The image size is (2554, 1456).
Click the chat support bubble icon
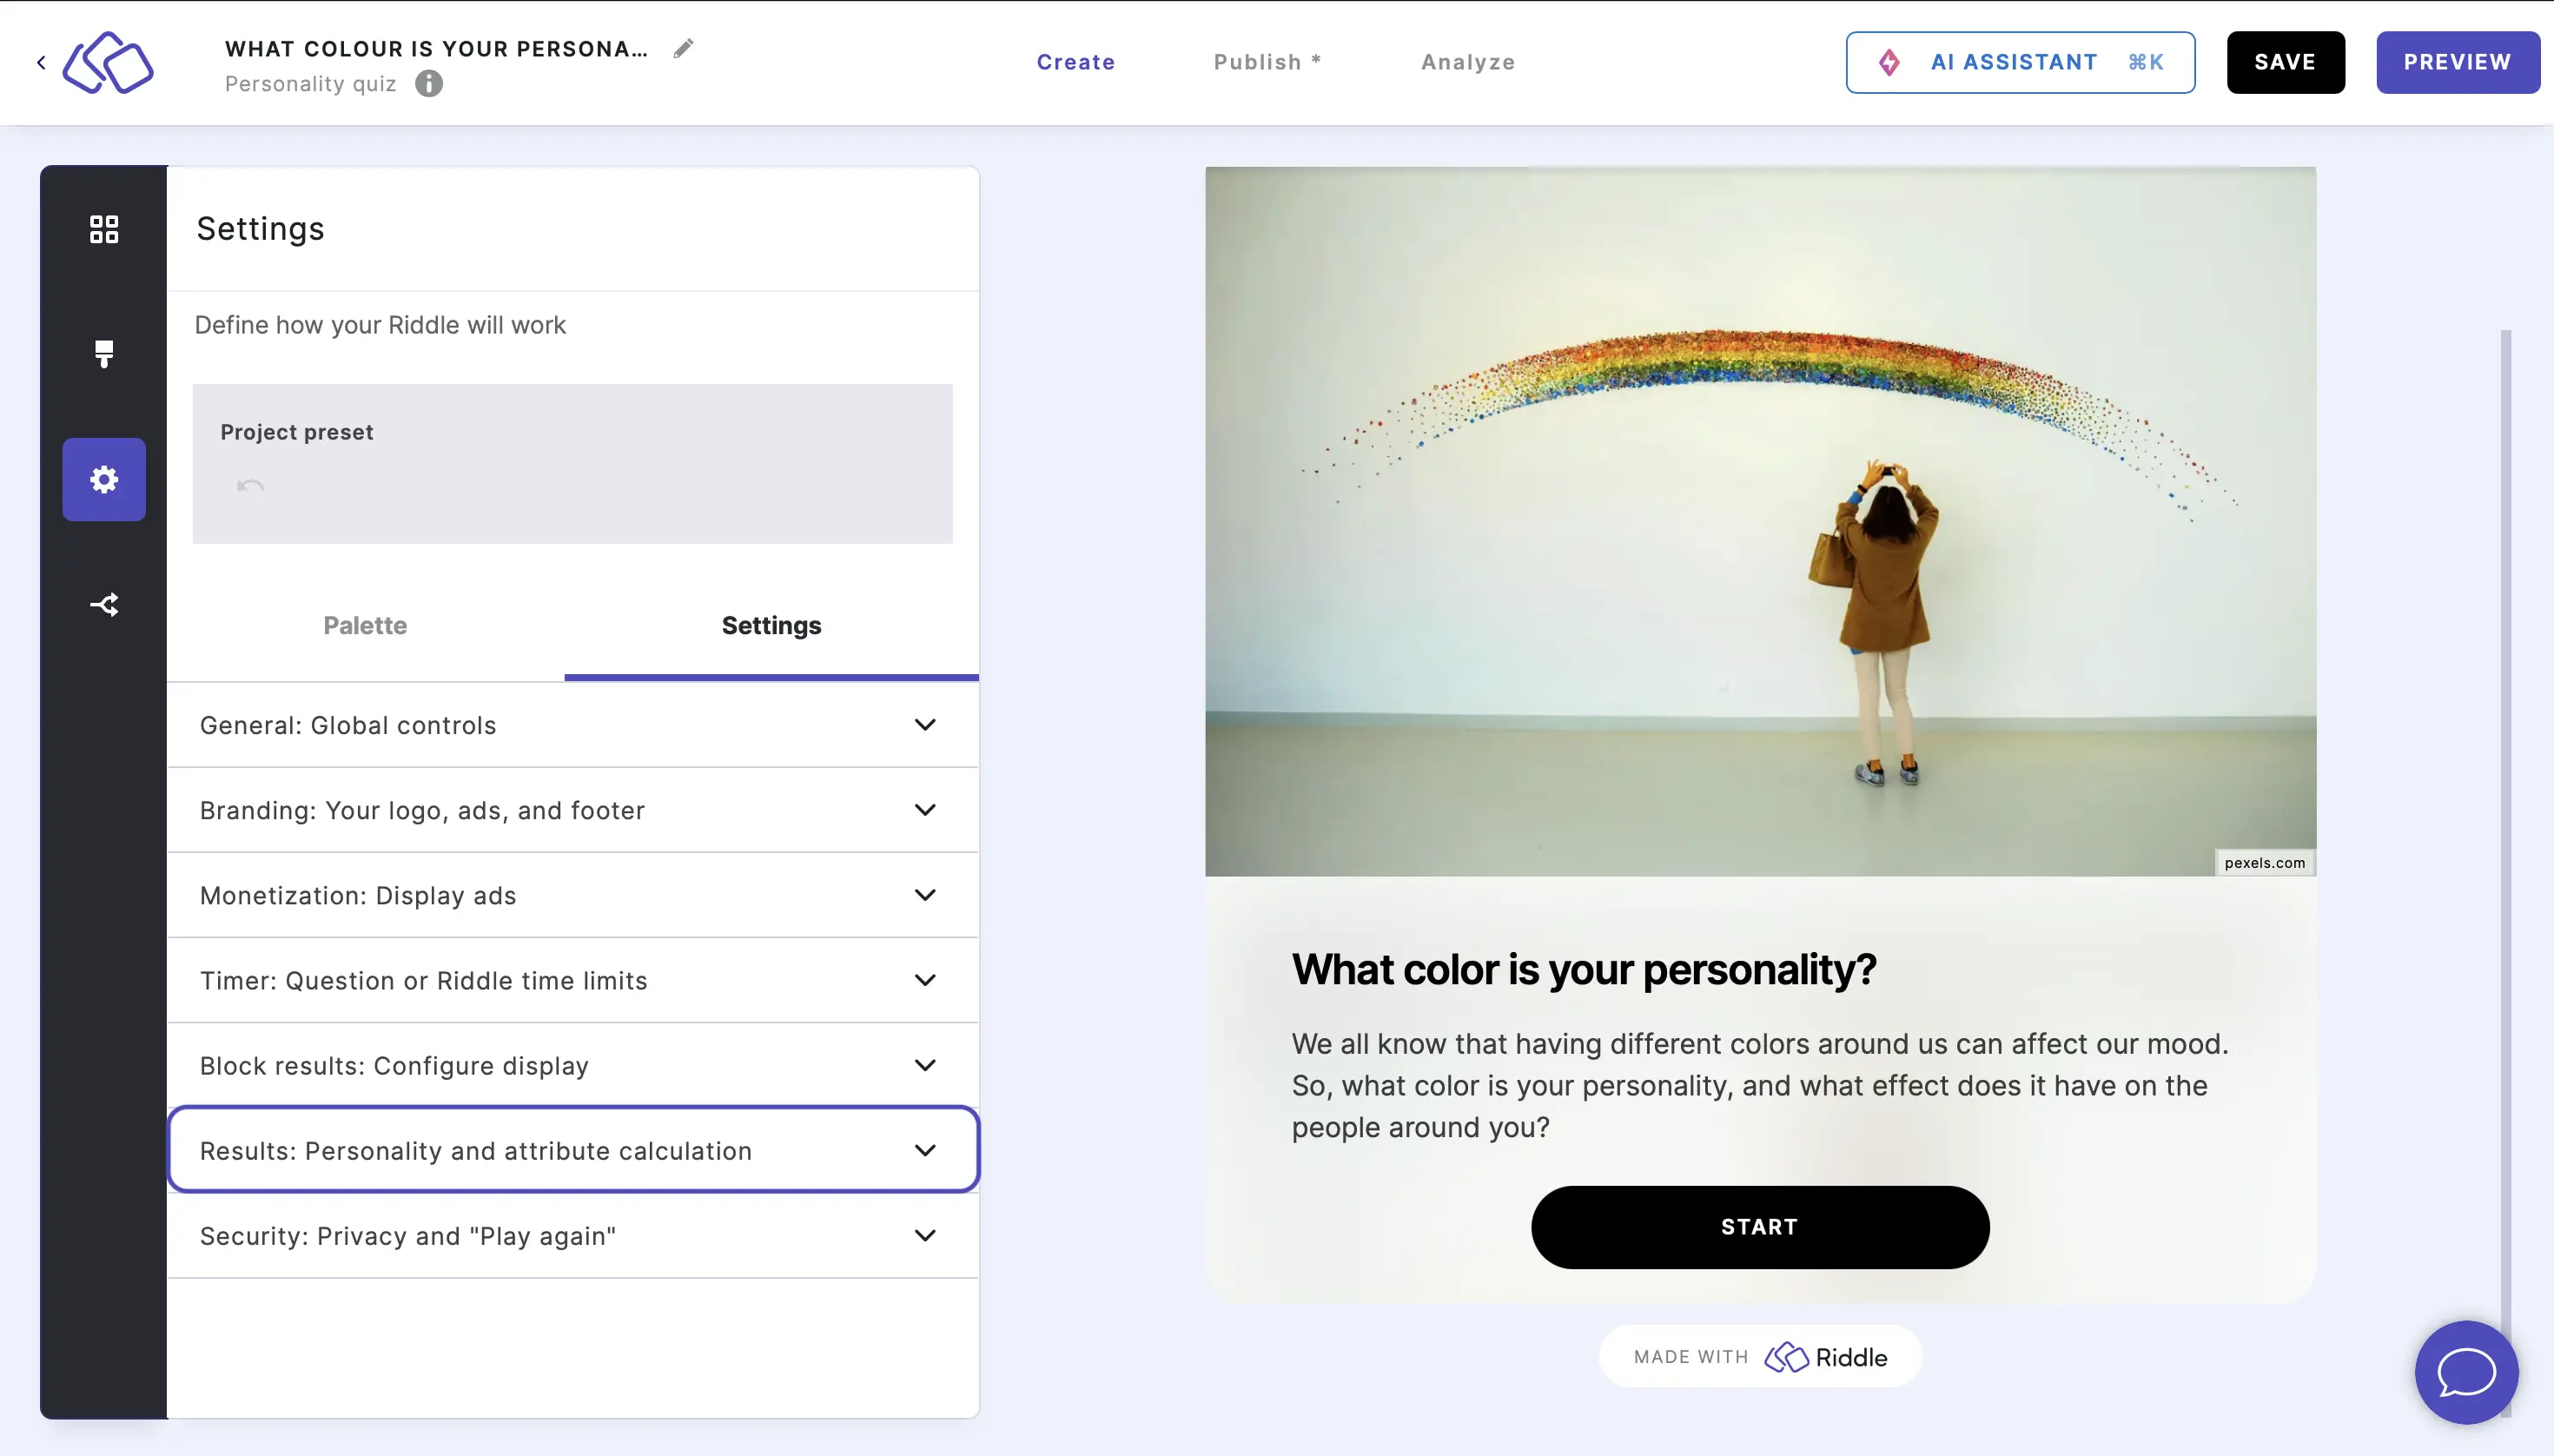2466,1373
